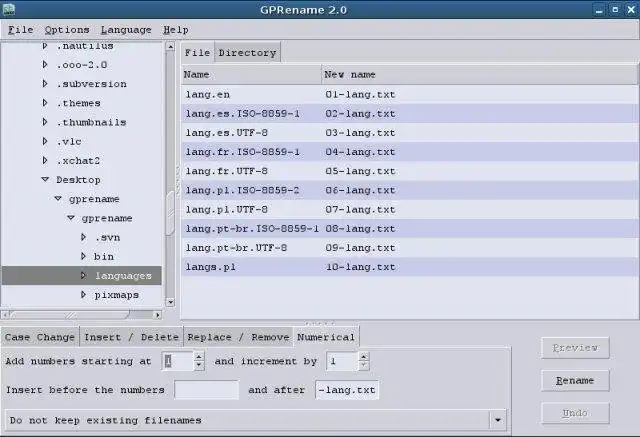
Task: Switch to the File tab
Action: (198, 53)
